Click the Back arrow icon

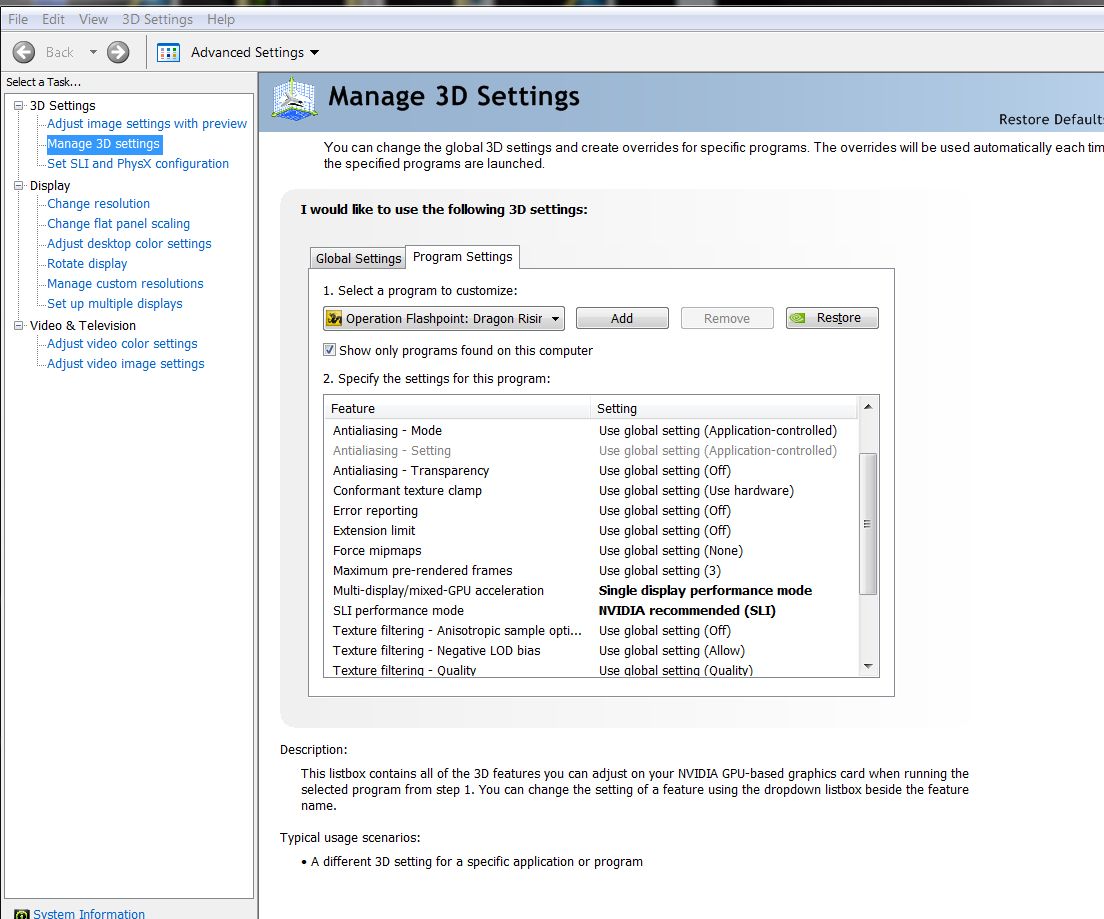[23, 52]
